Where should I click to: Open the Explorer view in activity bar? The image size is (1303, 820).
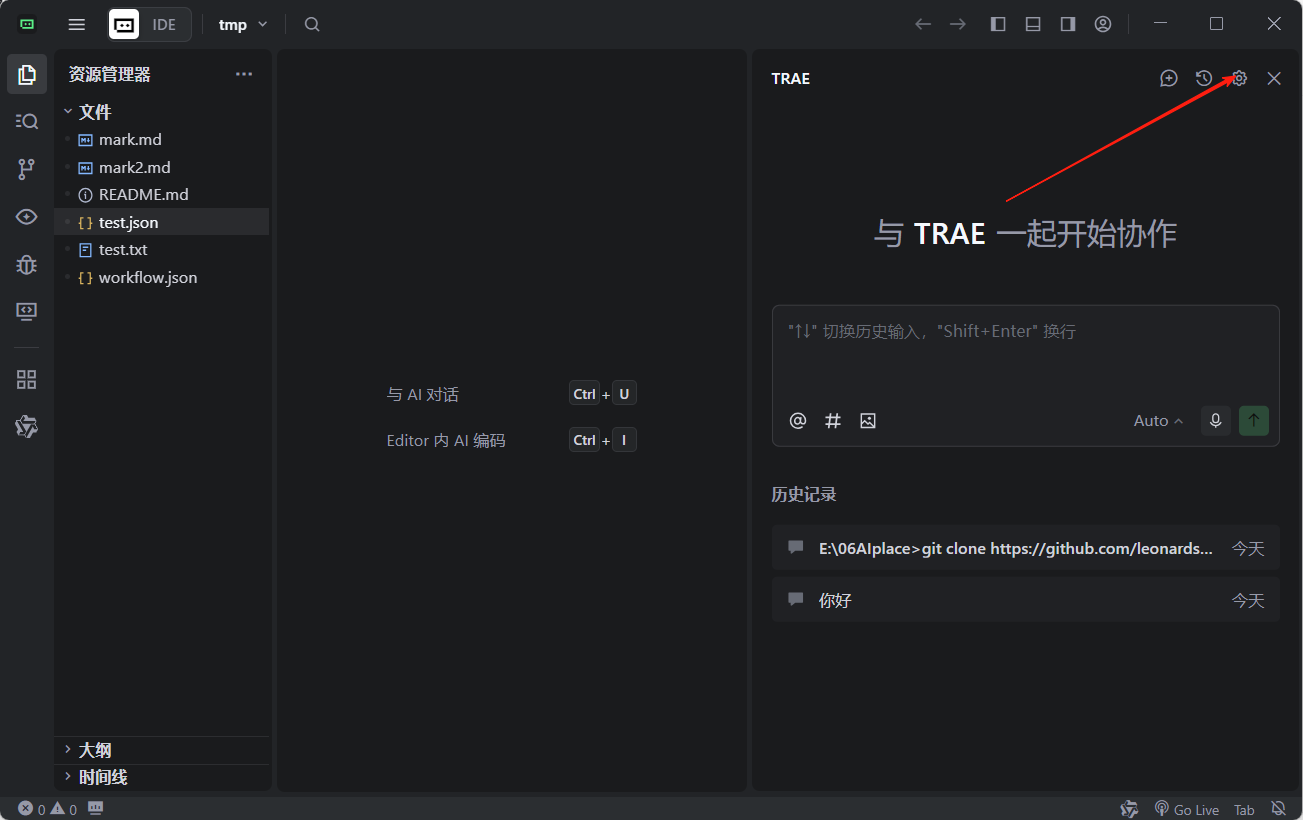click(27, 74)
